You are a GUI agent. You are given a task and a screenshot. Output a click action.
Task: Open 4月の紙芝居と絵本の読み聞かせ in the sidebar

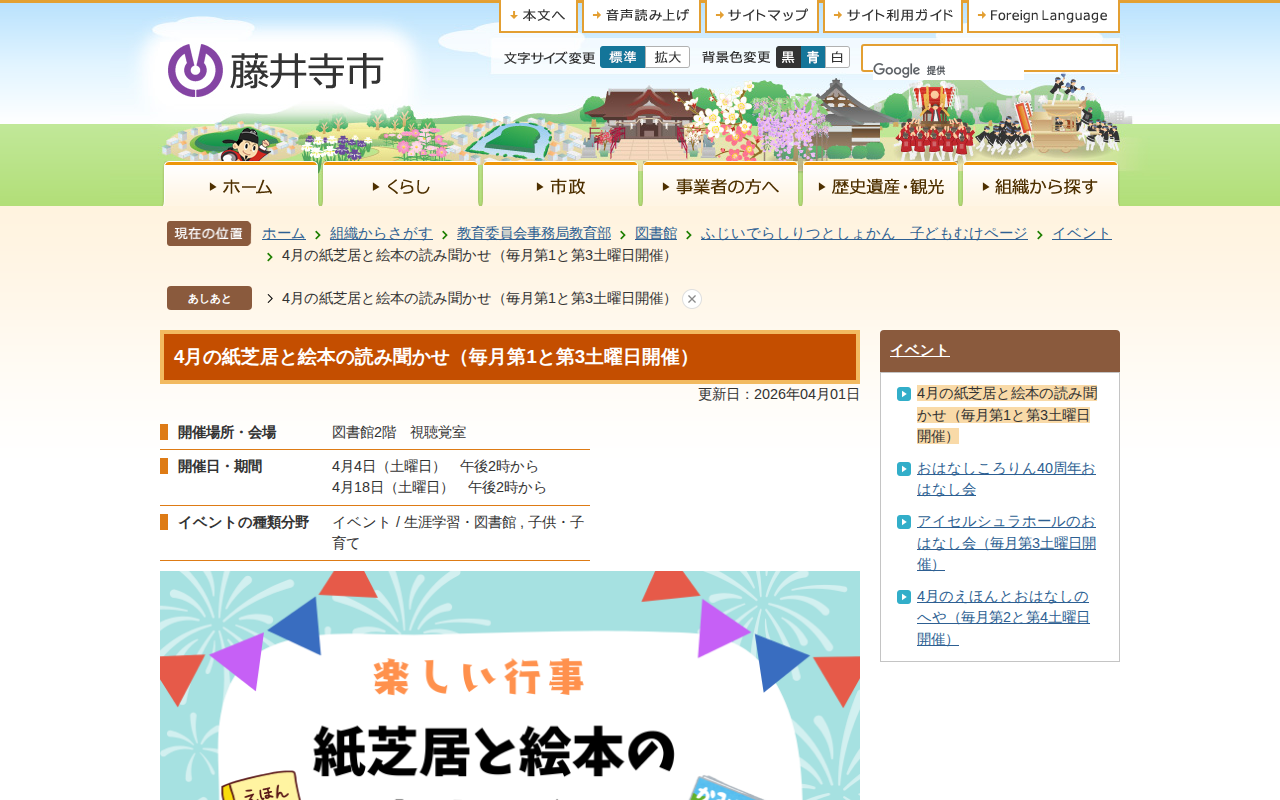[1007, 414]
